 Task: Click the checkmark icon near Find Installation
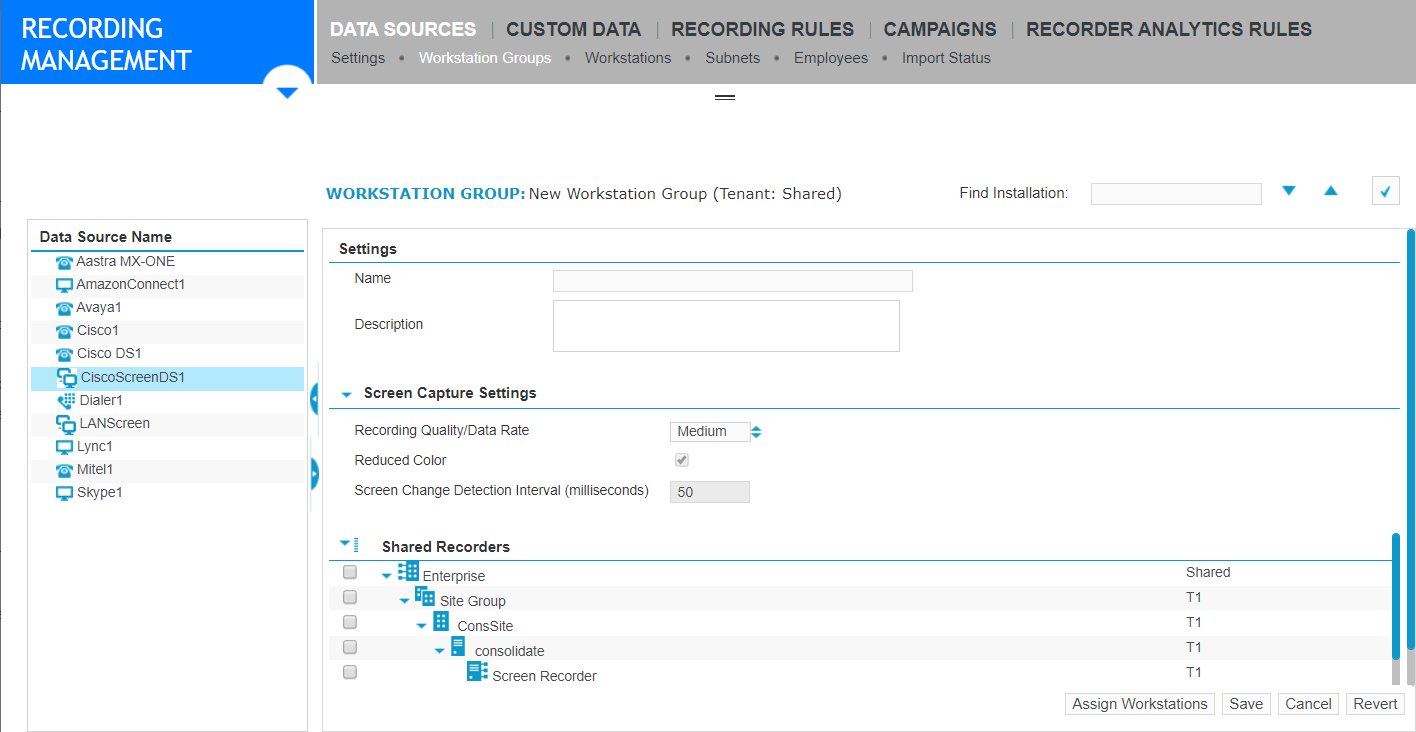coord(1385,190)
